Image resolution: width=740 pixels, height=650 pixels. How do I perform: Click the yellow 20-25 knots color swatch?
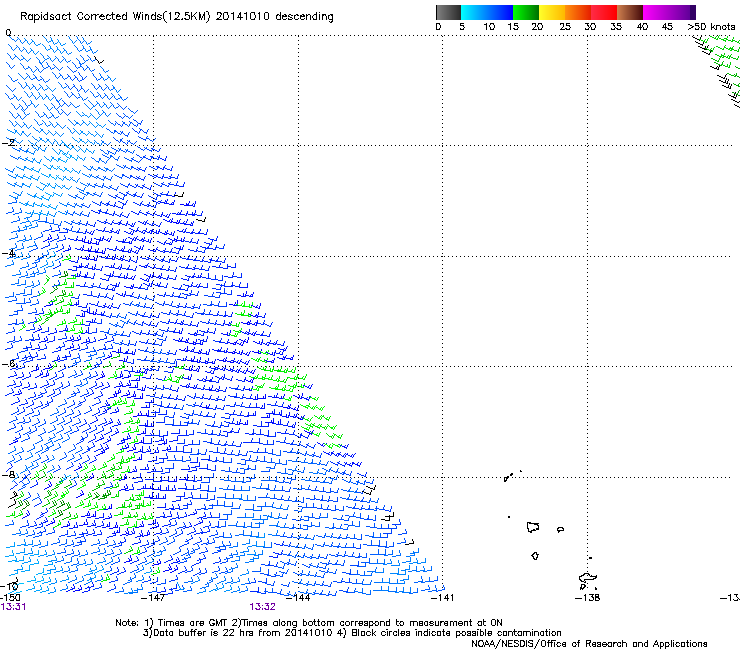coord(552,12)
